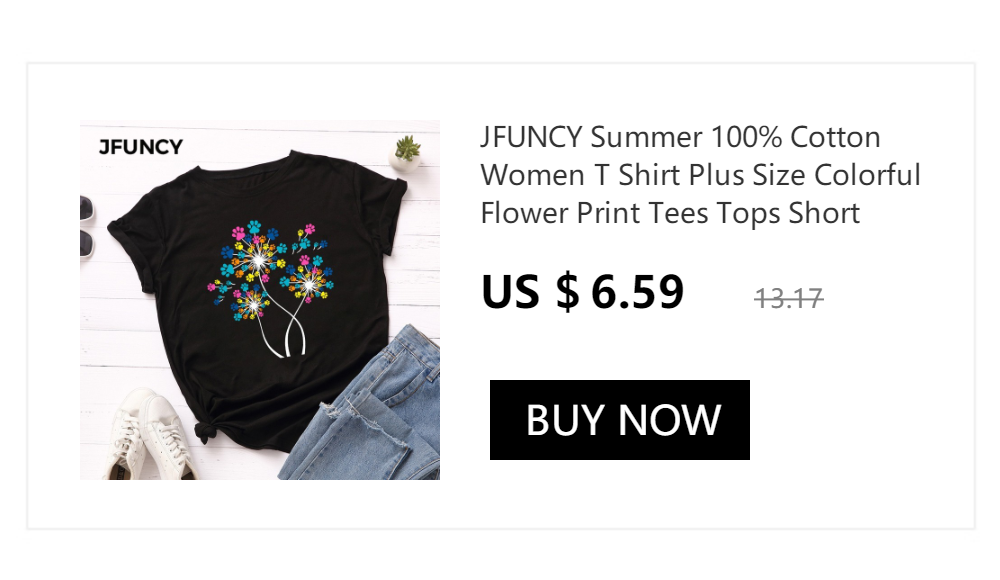Click the blue jeans in product photo

point(364,408)
